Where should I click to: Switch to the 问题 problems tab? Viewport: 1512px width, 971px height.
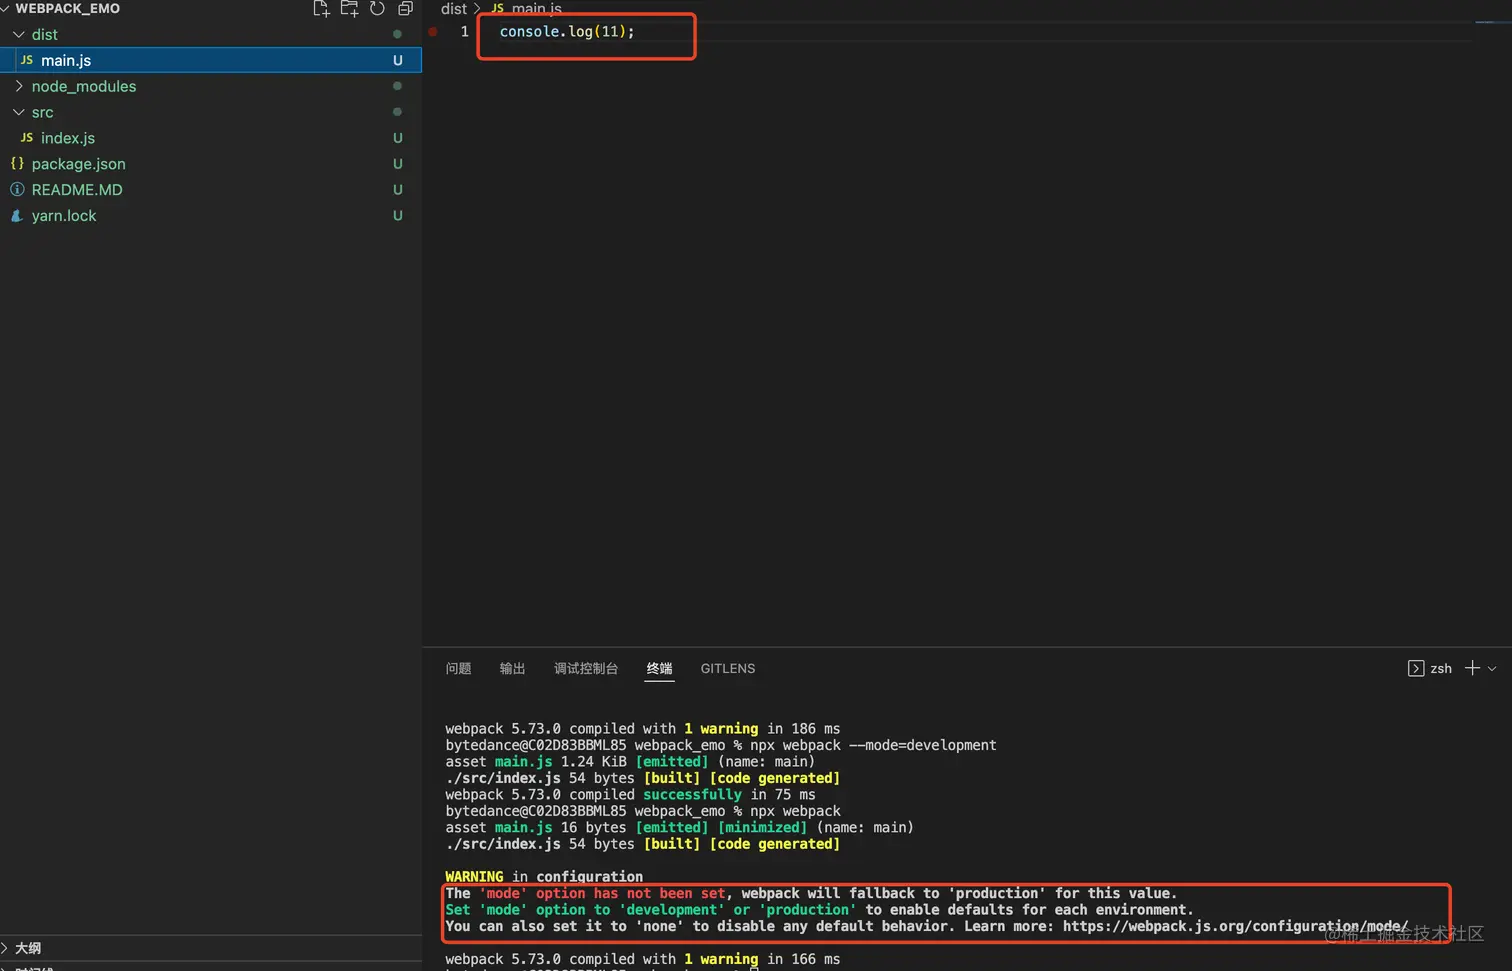(x=458, y=668)
